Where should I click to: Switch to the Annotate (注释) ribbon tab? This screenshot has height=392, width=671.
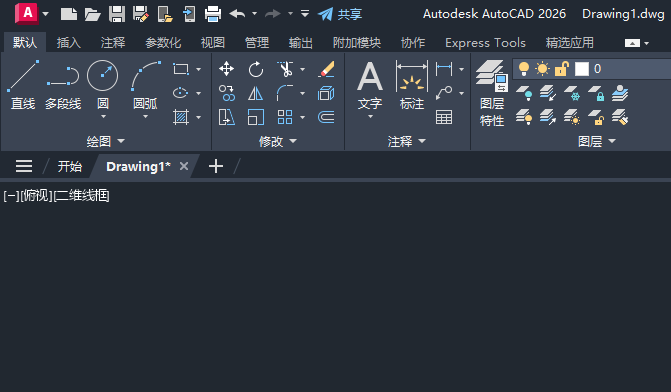(113, 43)
